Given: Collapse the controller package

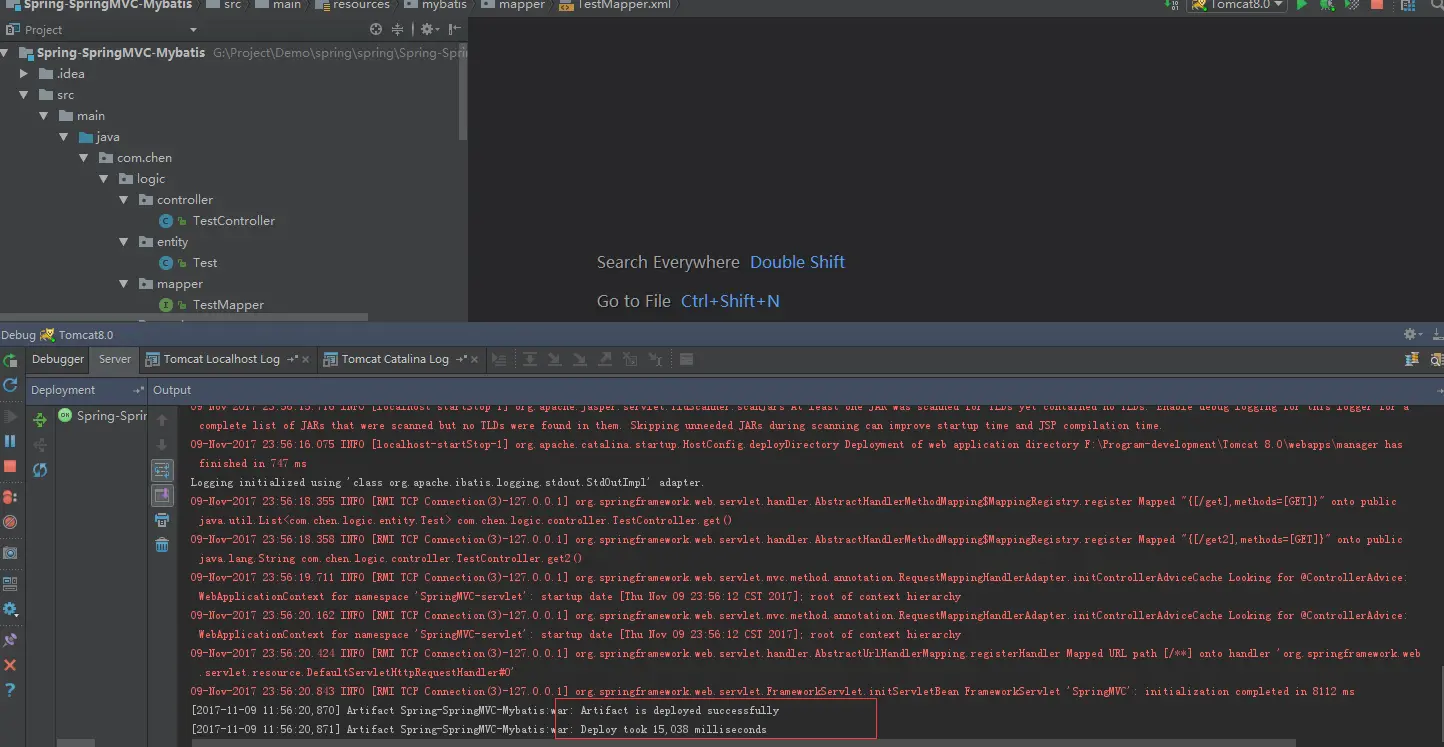Looking at the screenshot, I should pos(124,200).
